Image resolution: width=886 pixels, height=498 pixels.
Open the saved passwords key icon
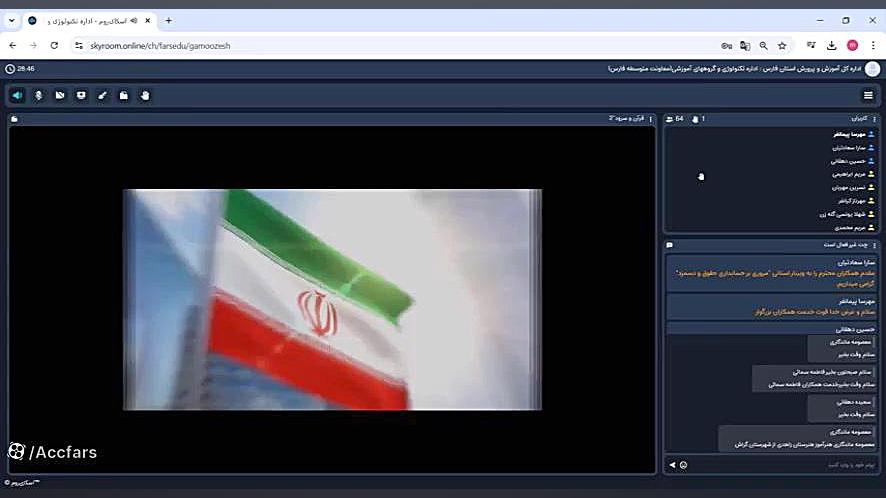(x=727, y=46)
